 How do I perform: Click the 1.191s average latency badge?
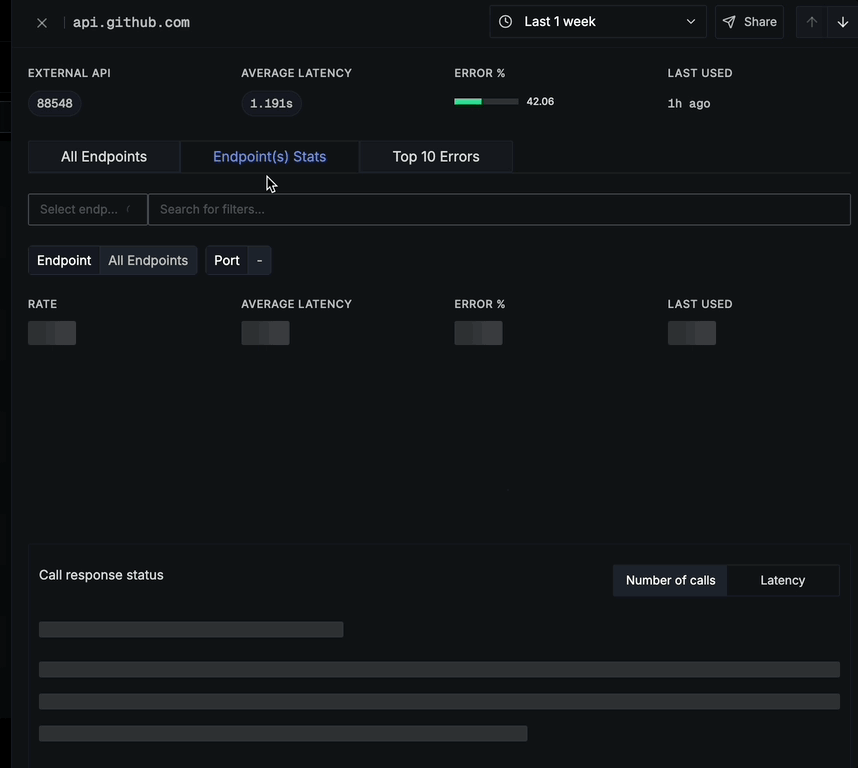click(x=271, y=103)
